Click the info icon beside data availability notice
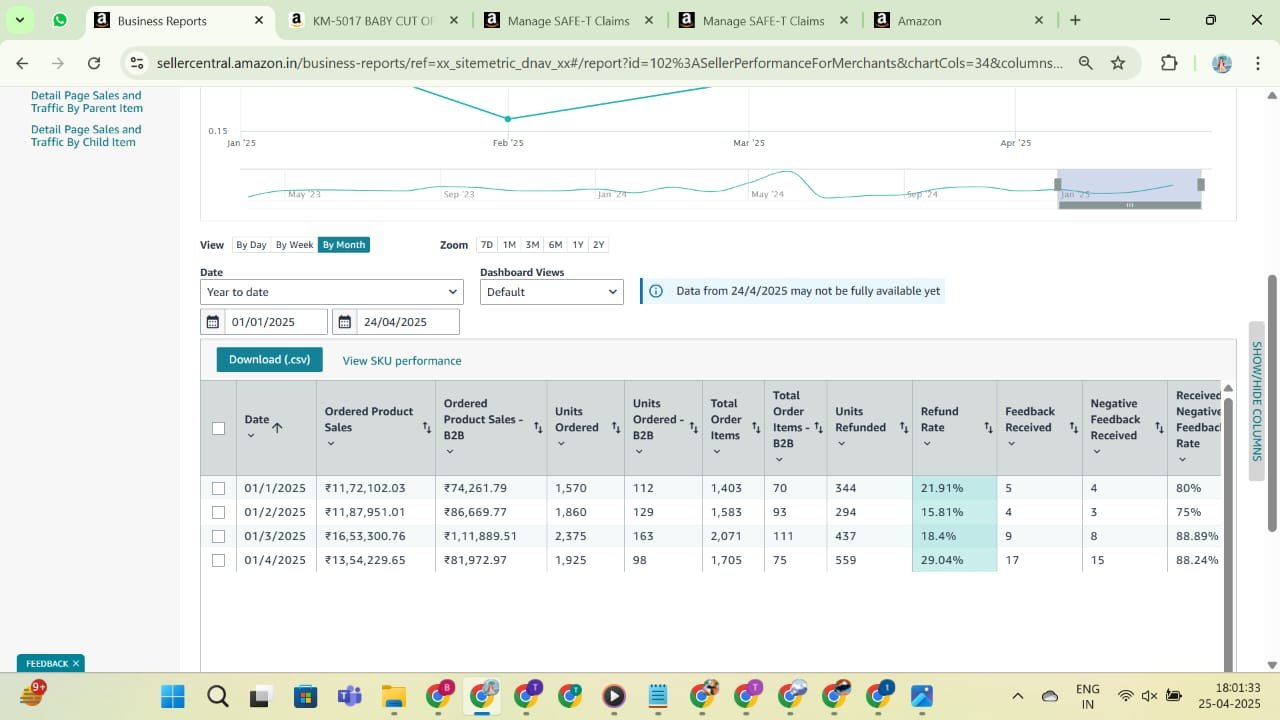Screen dimensions: 1280x720 coord(656,291)
